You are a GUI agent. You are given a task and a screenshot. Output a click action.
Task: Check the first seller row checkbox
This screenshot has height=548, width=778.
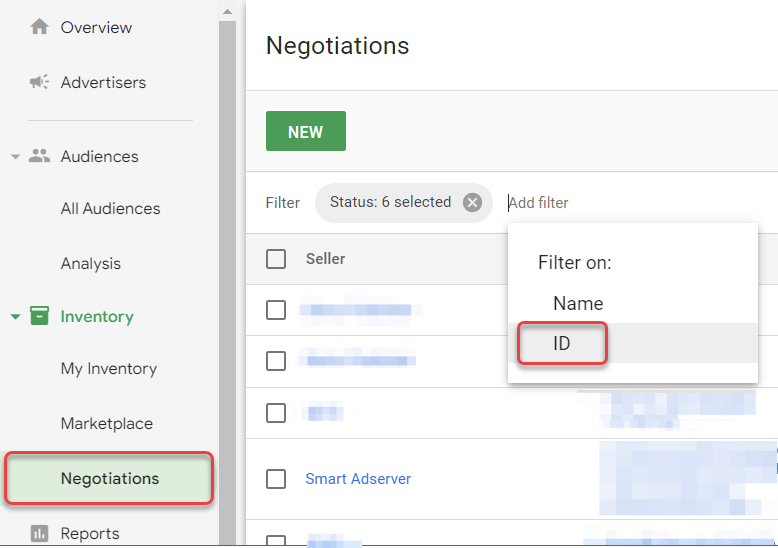[276, 310]
